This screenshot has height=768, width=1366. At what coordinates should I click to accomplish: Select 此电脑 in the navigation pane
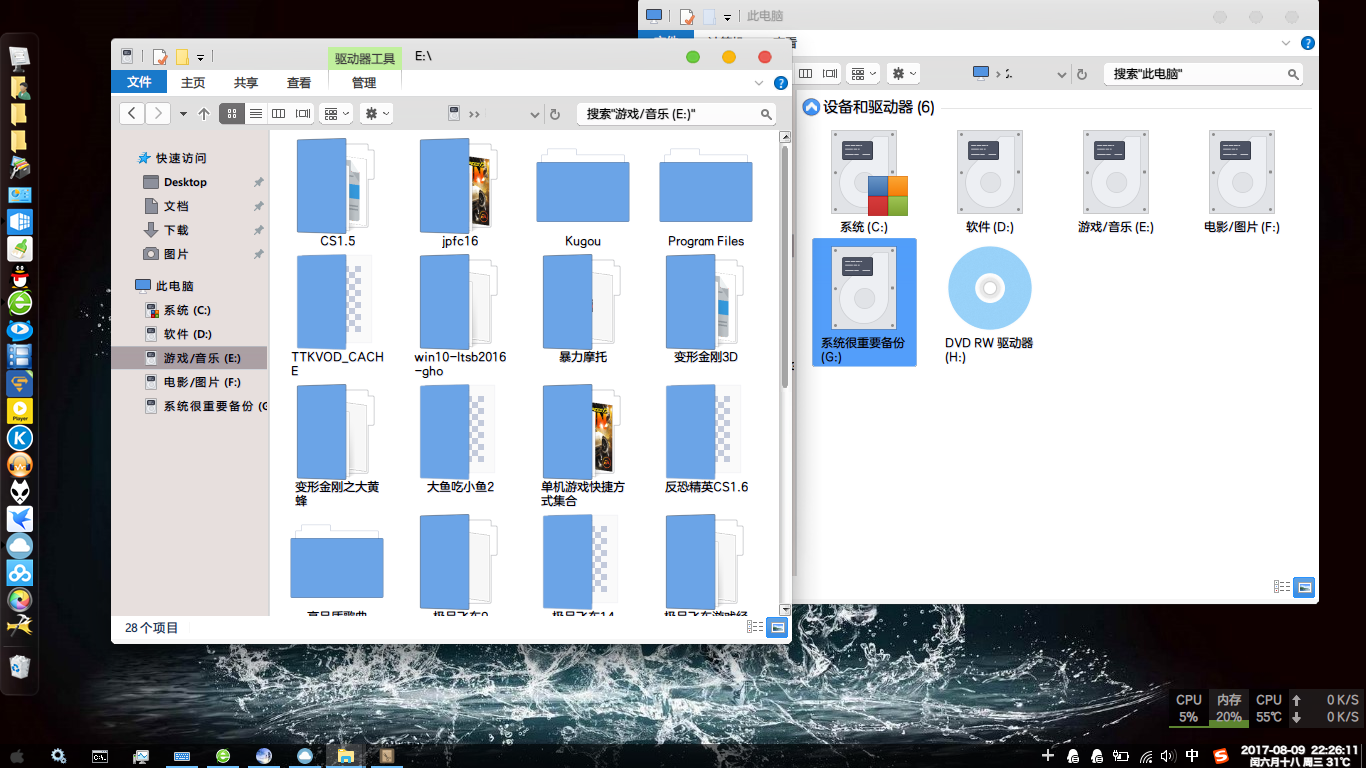[175, 286]
